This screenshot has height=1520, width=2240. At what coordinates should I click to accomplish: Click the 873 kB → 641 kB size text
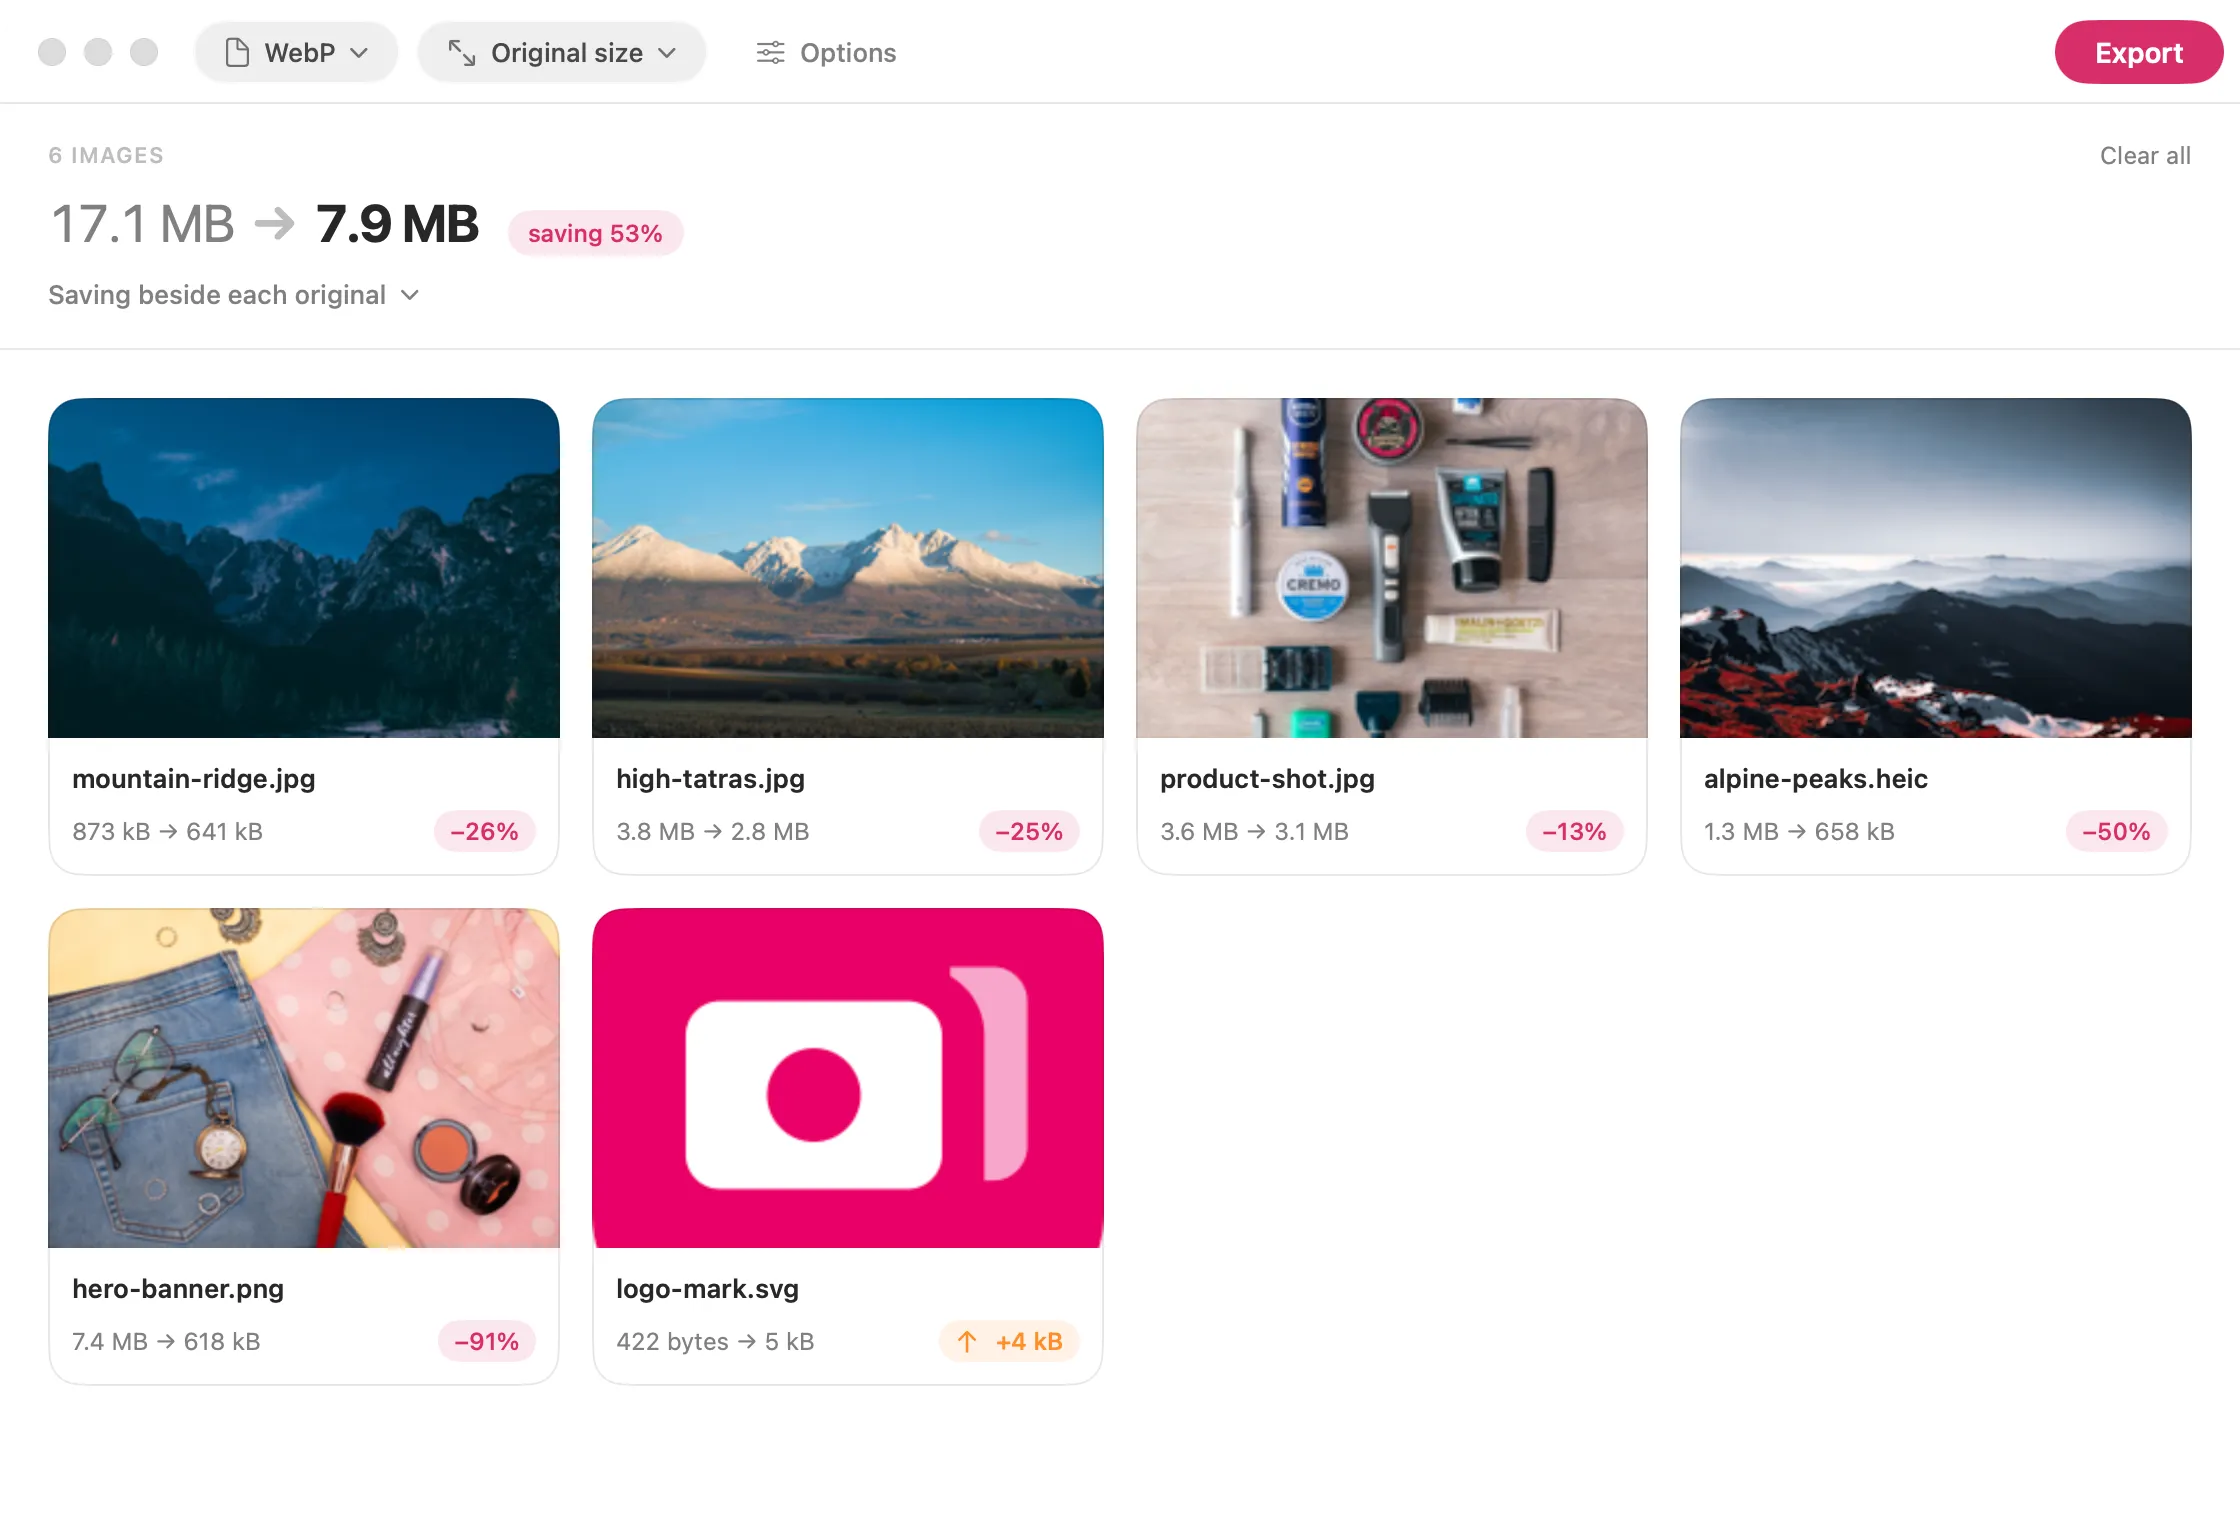click(x=167, y=831)
